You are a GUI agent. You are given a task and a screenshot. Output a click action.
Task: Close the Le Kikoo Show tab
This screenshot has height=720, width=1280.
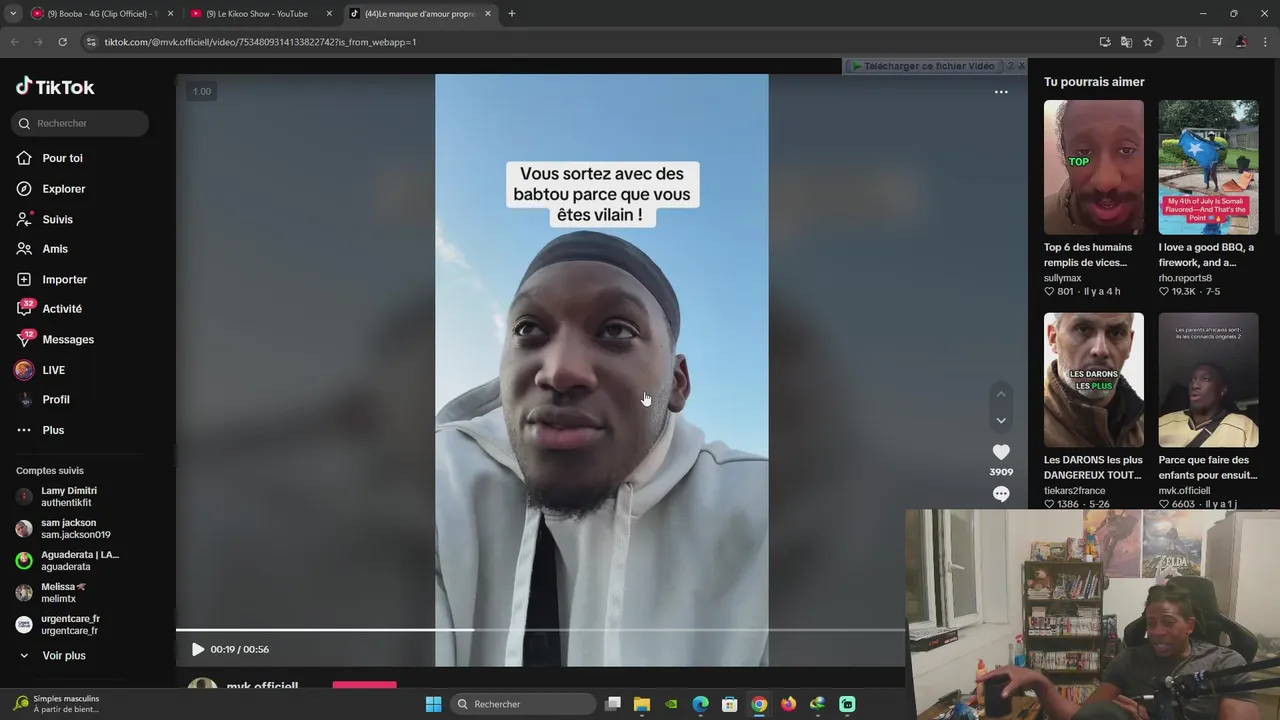[329, 14]
